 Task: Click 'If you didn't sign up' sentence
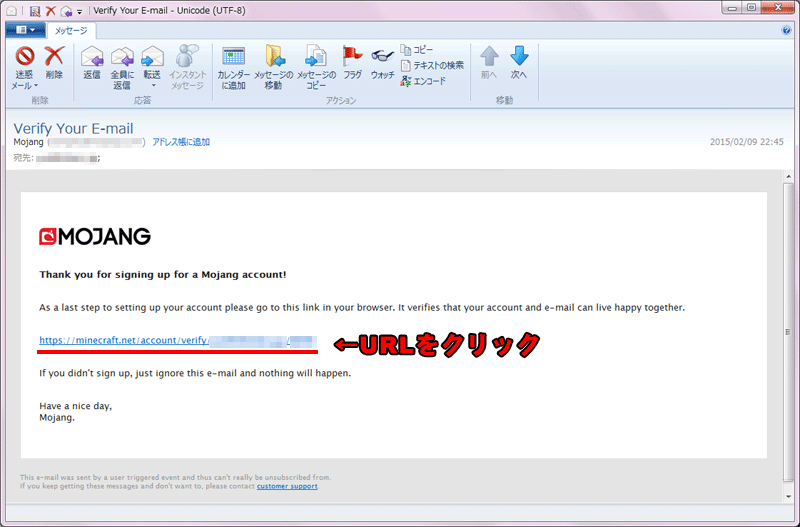(x=195, y=373)
